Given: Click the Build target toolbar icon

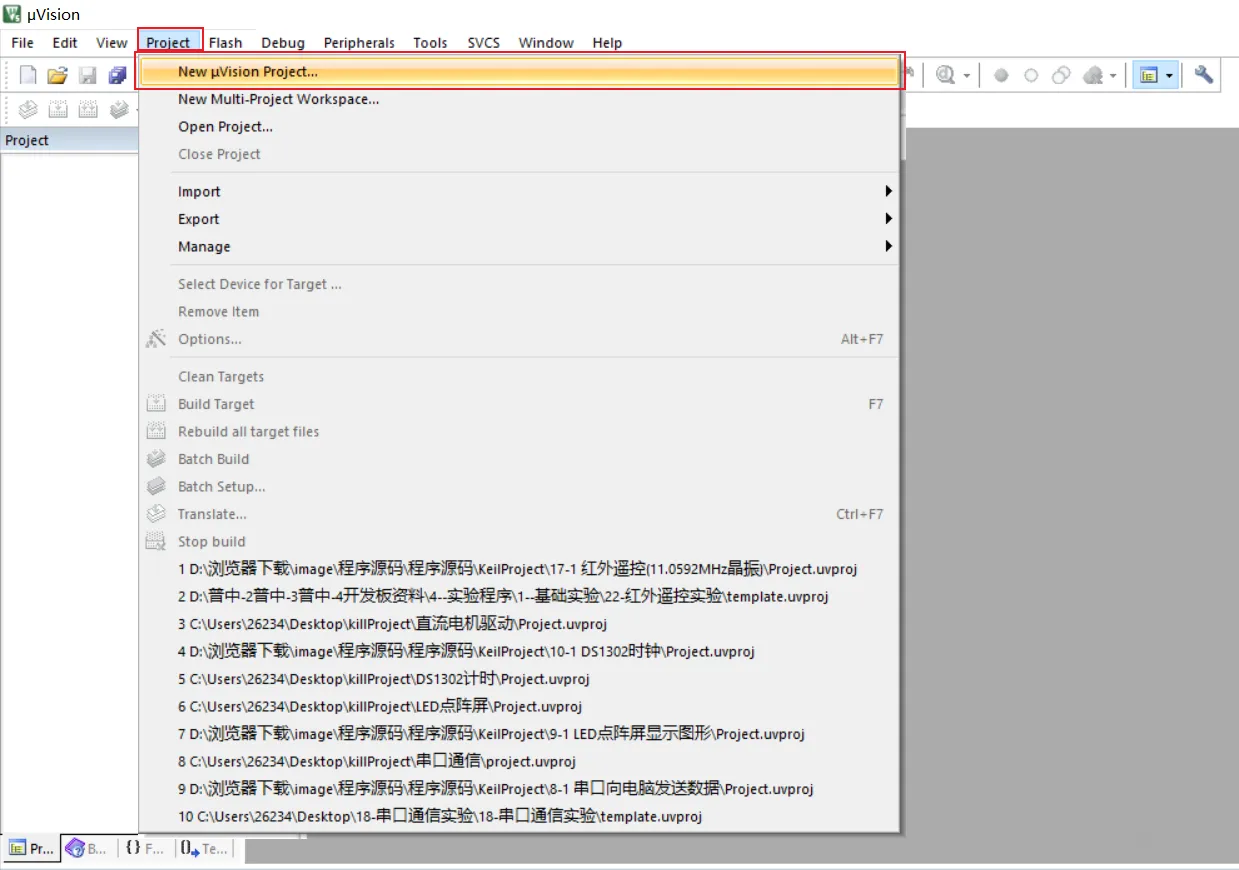Looking at the screenshot, I should 58,109.
